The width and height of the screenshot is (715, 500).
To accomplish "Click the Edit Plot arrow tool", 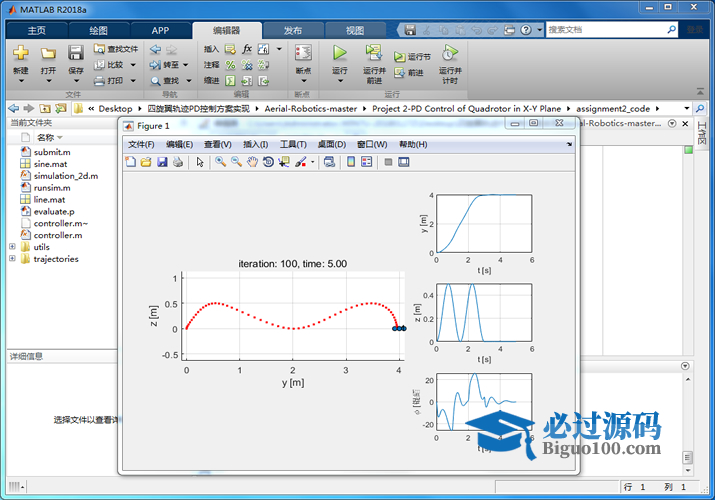I will point(200,162).
